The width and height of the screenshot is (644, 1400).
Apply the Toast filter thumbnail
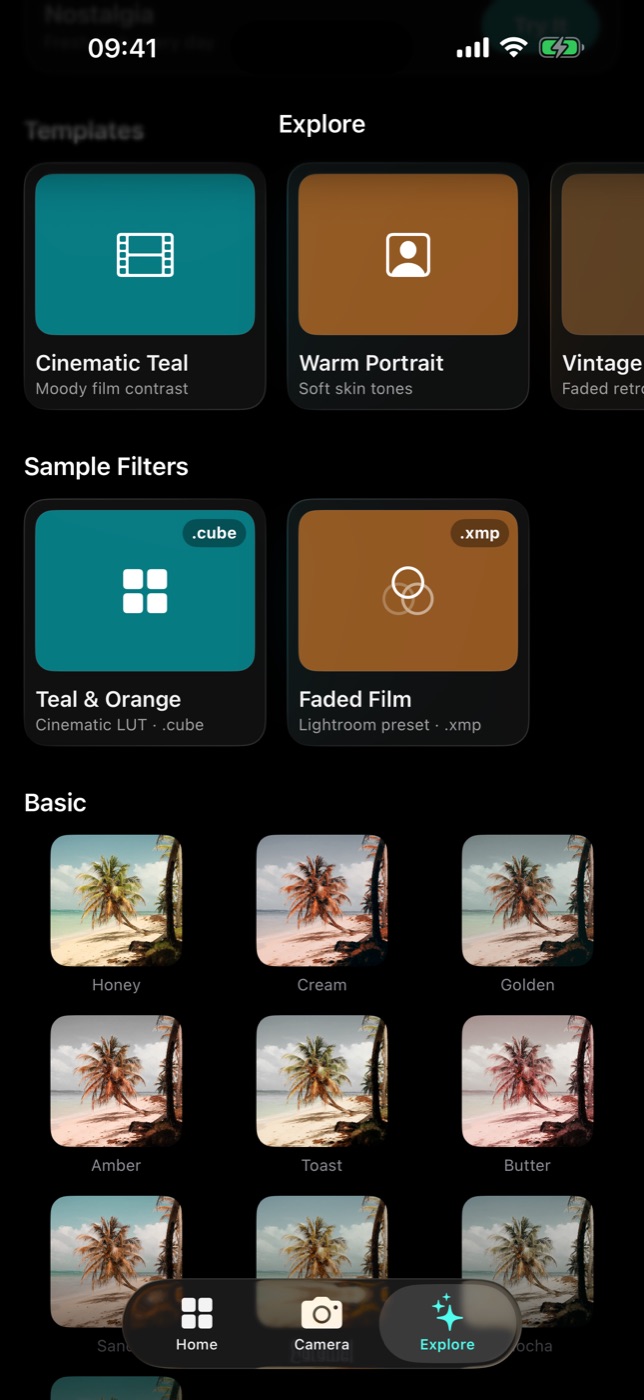pyautogui.click(x=322, y=1081)
